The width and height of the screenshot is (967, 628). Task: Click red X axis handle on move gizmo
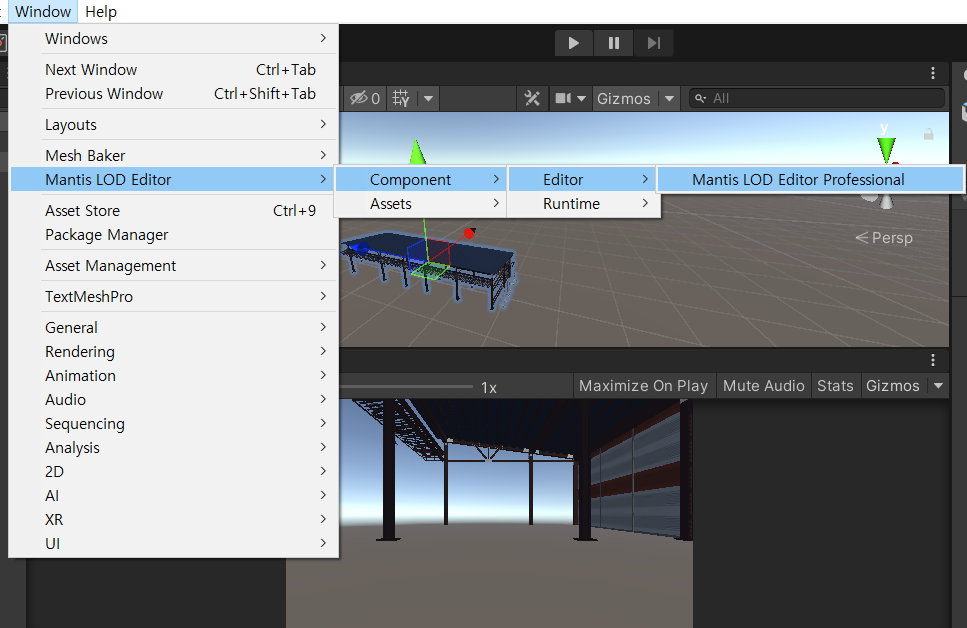click(469, 233)
